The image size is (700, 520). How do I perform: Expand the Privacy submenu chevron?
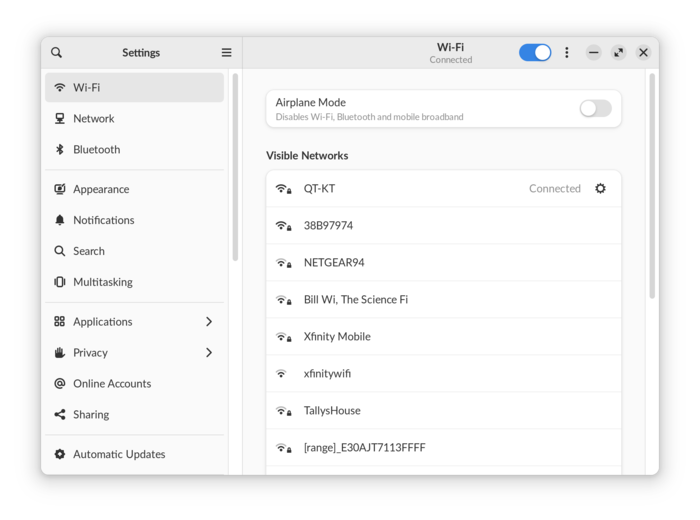[x=209, y=353]
